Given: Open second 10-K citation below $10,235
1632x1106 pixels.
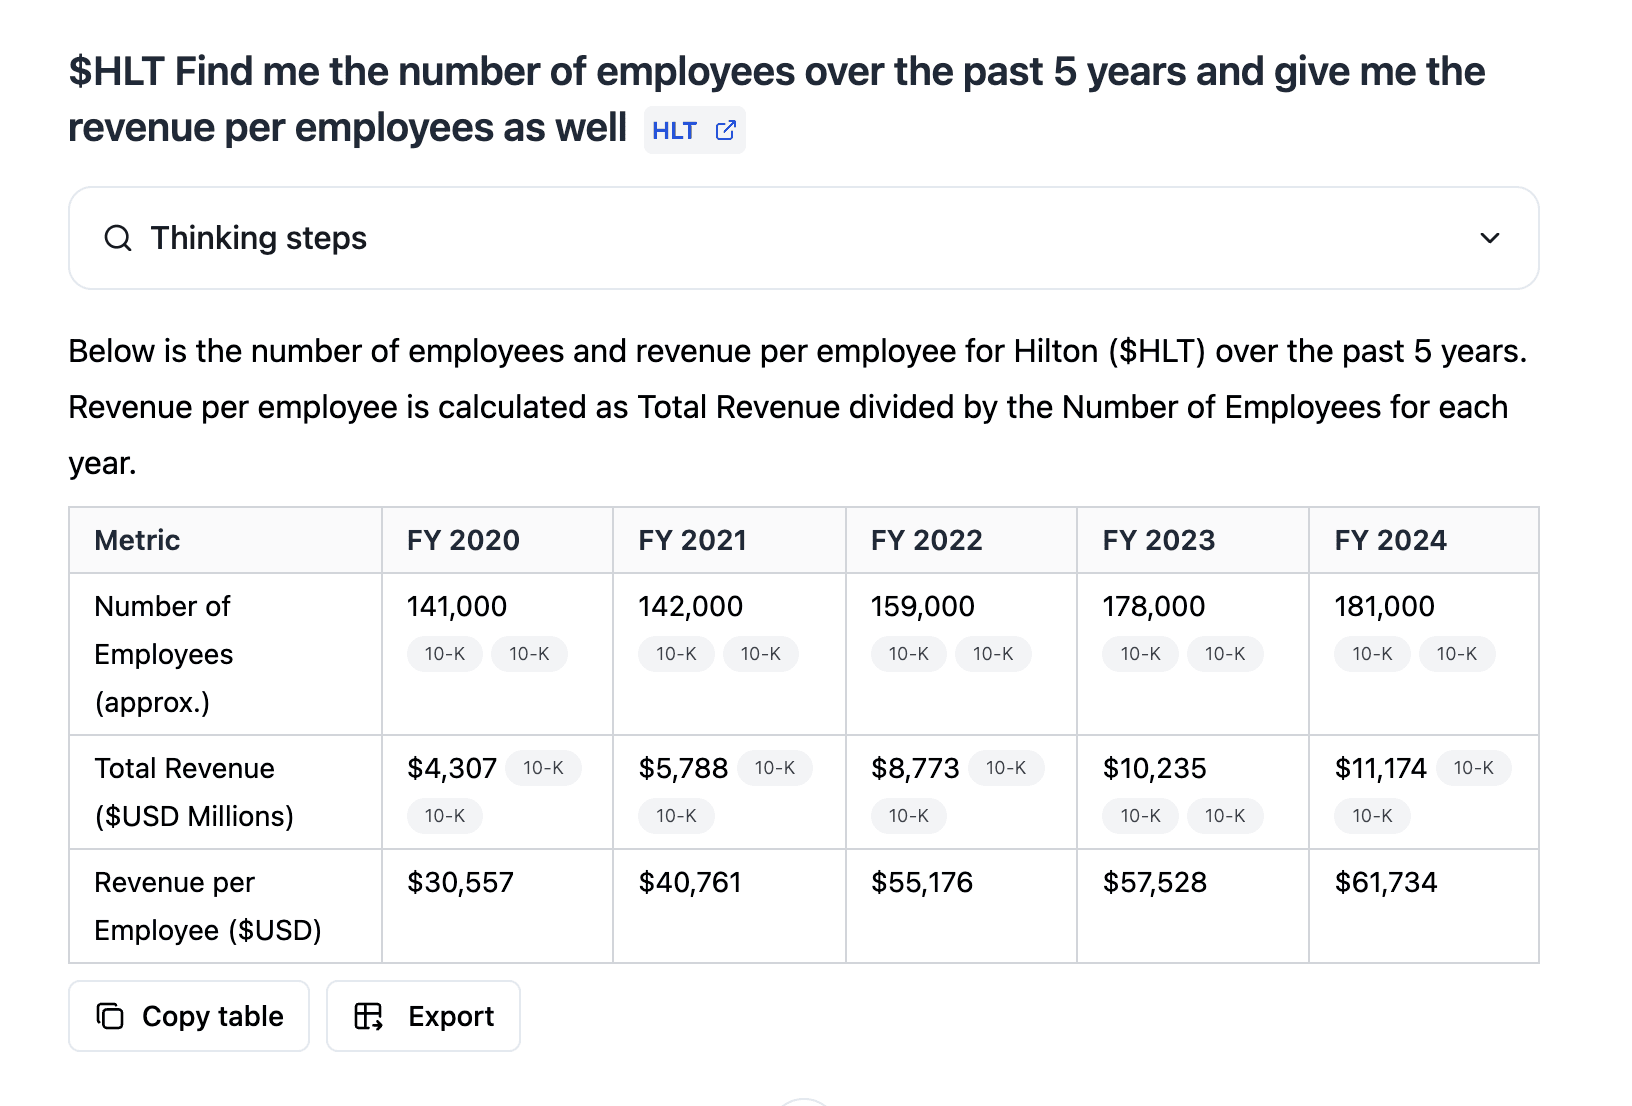Looking at the screenshot, I should (x=1225, y=816).
